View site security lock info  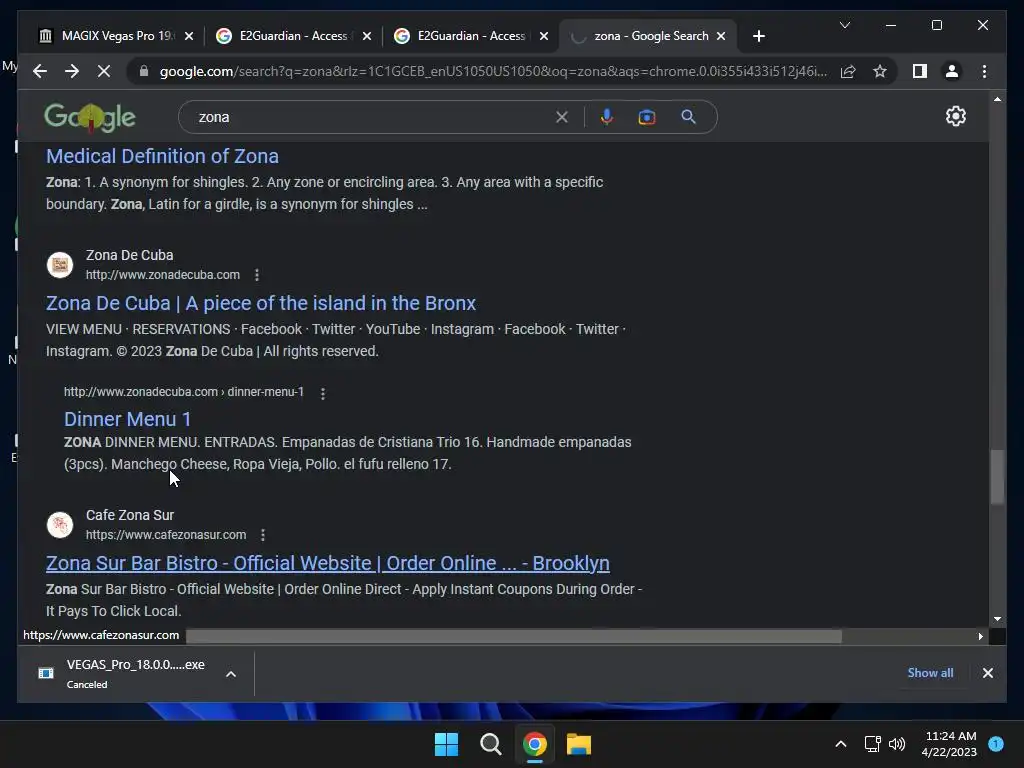point(144,71)
